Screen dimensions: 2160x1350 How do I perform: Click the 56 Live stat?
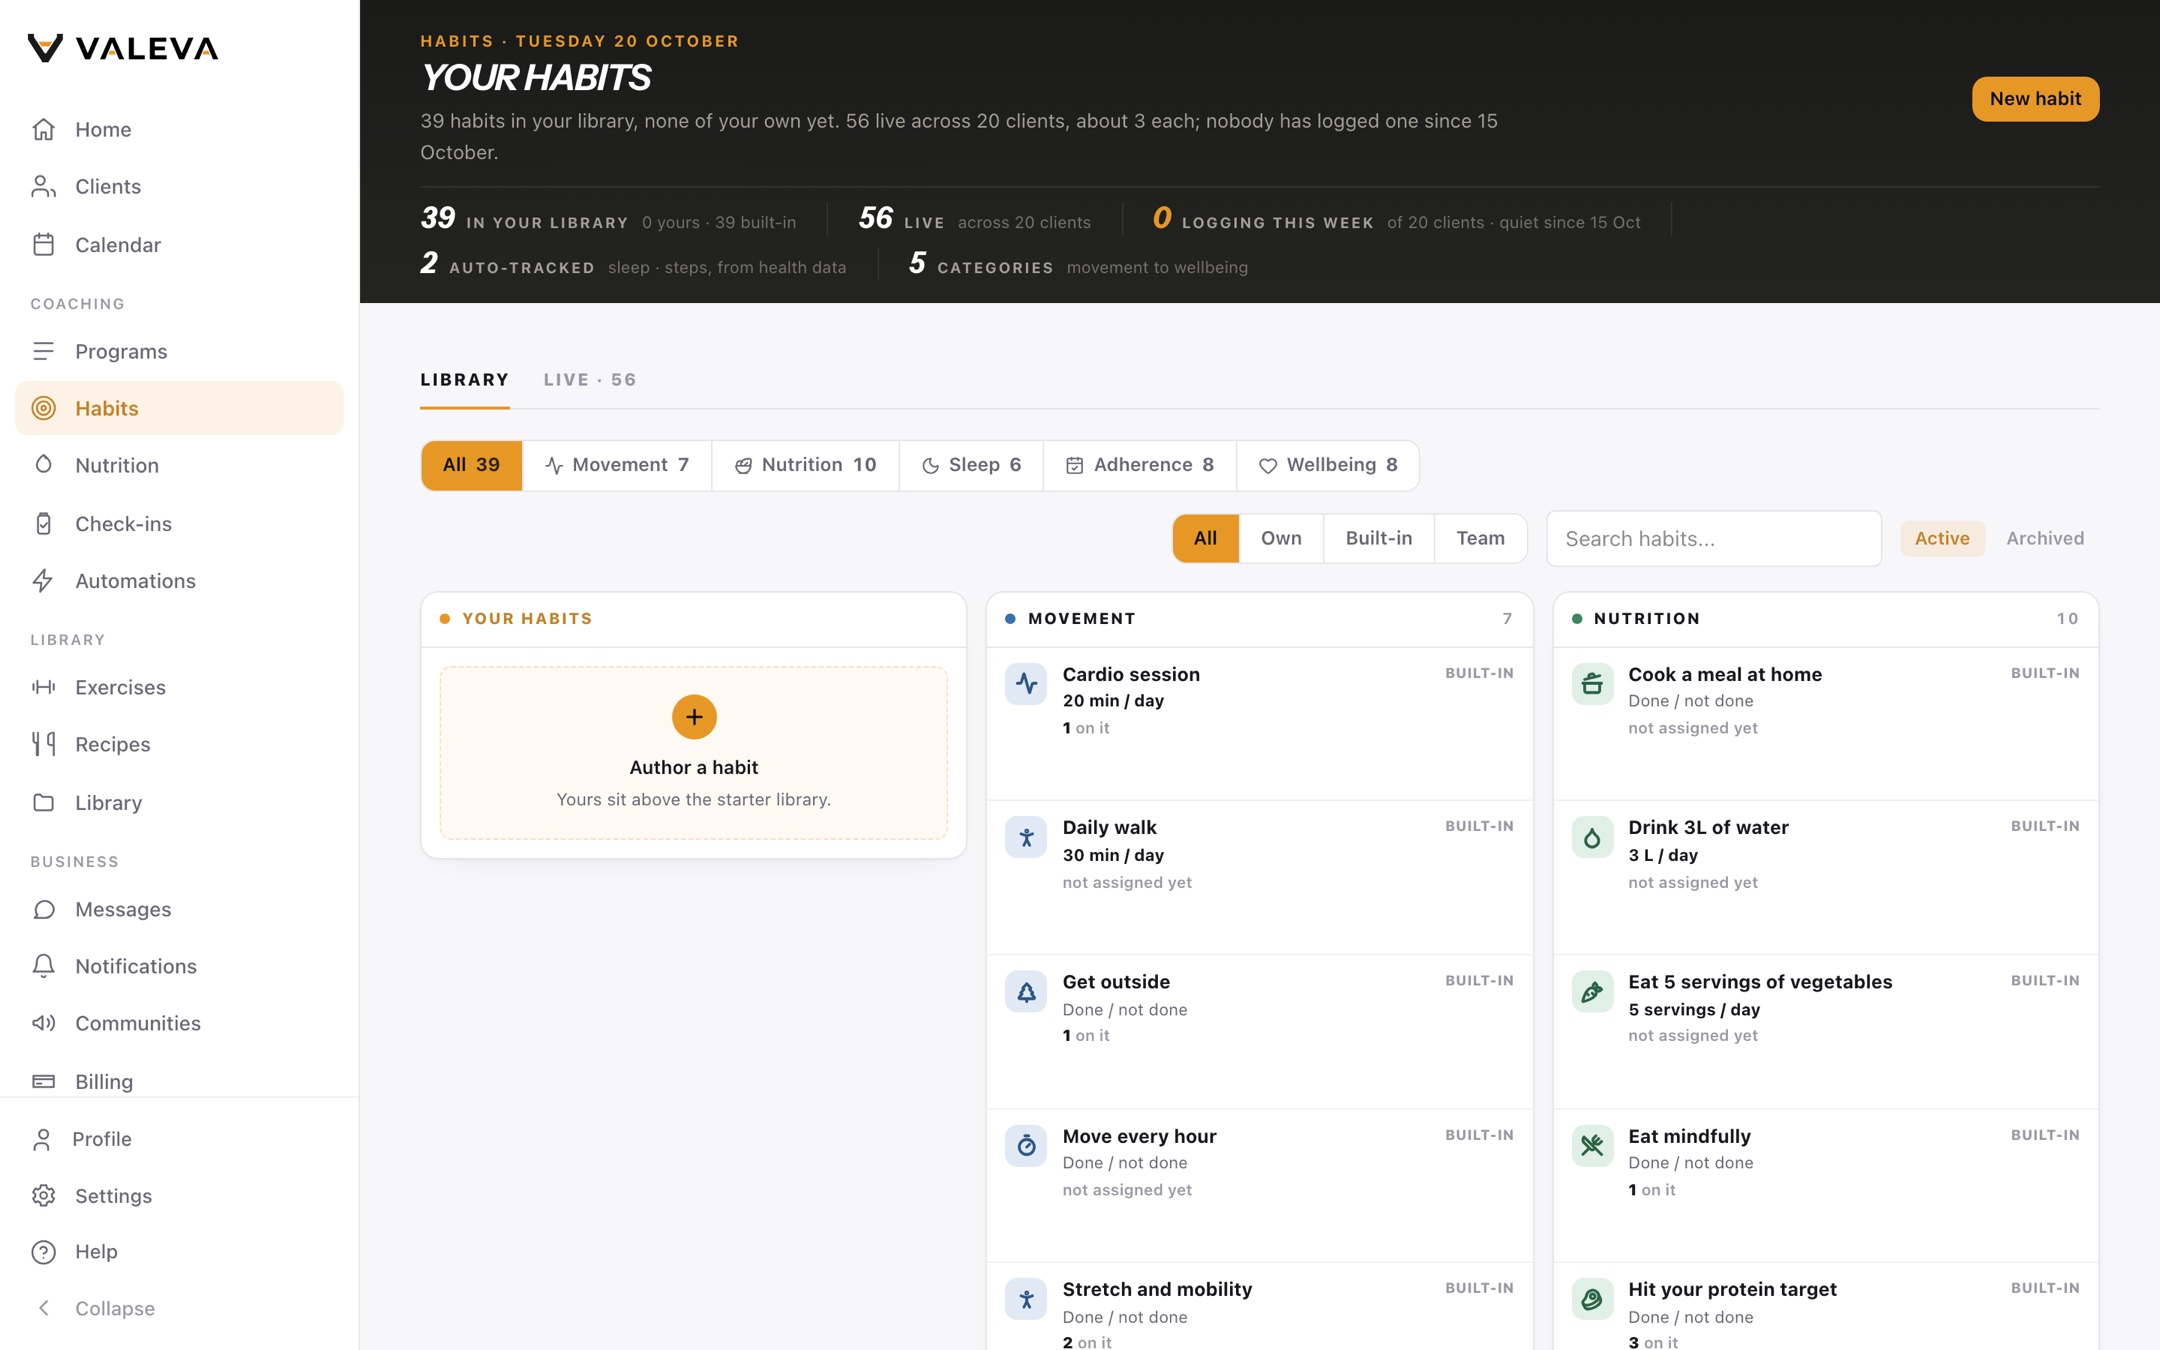[x=975, y=219]
